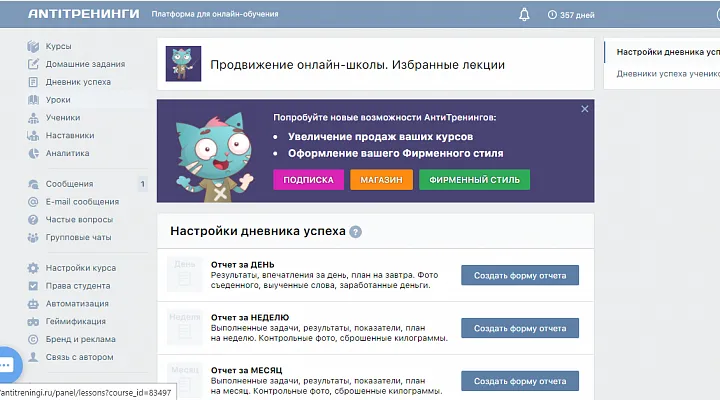This screenshot has width=720, height=400.
Task: Click the green ФИРМЕННЫЙ СТИЛЬ button
Action: coord(474,180)
